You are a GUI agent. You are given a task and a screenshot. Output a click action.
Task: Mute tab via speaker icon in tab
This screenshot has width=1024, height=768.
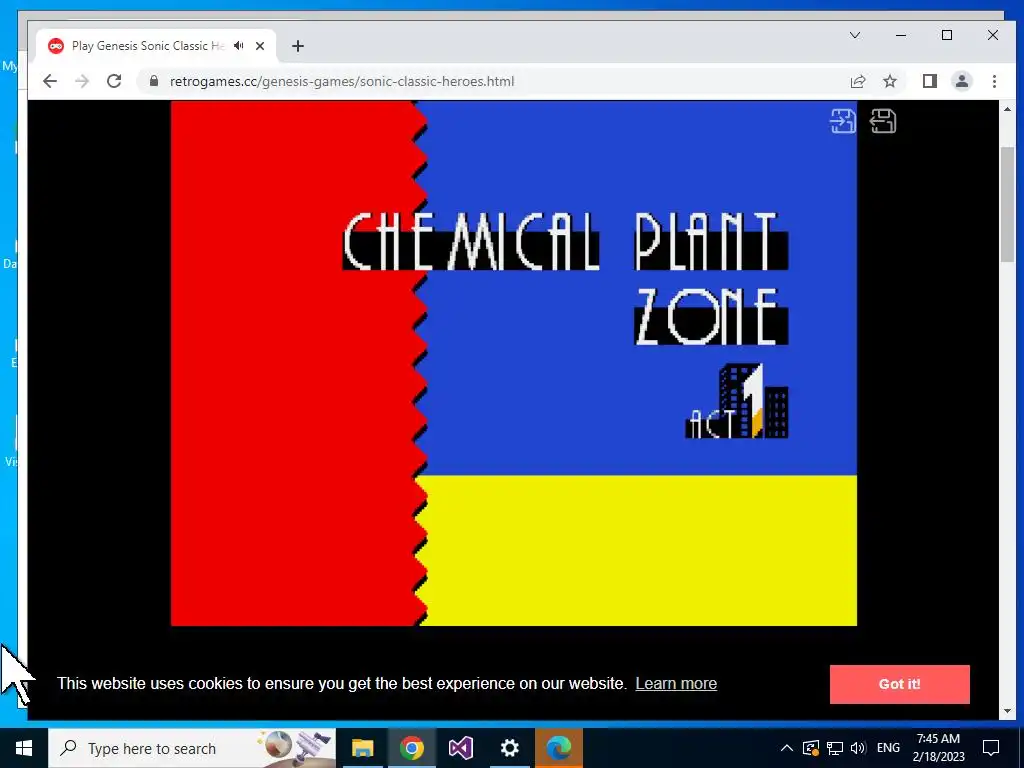coord(239,46)
